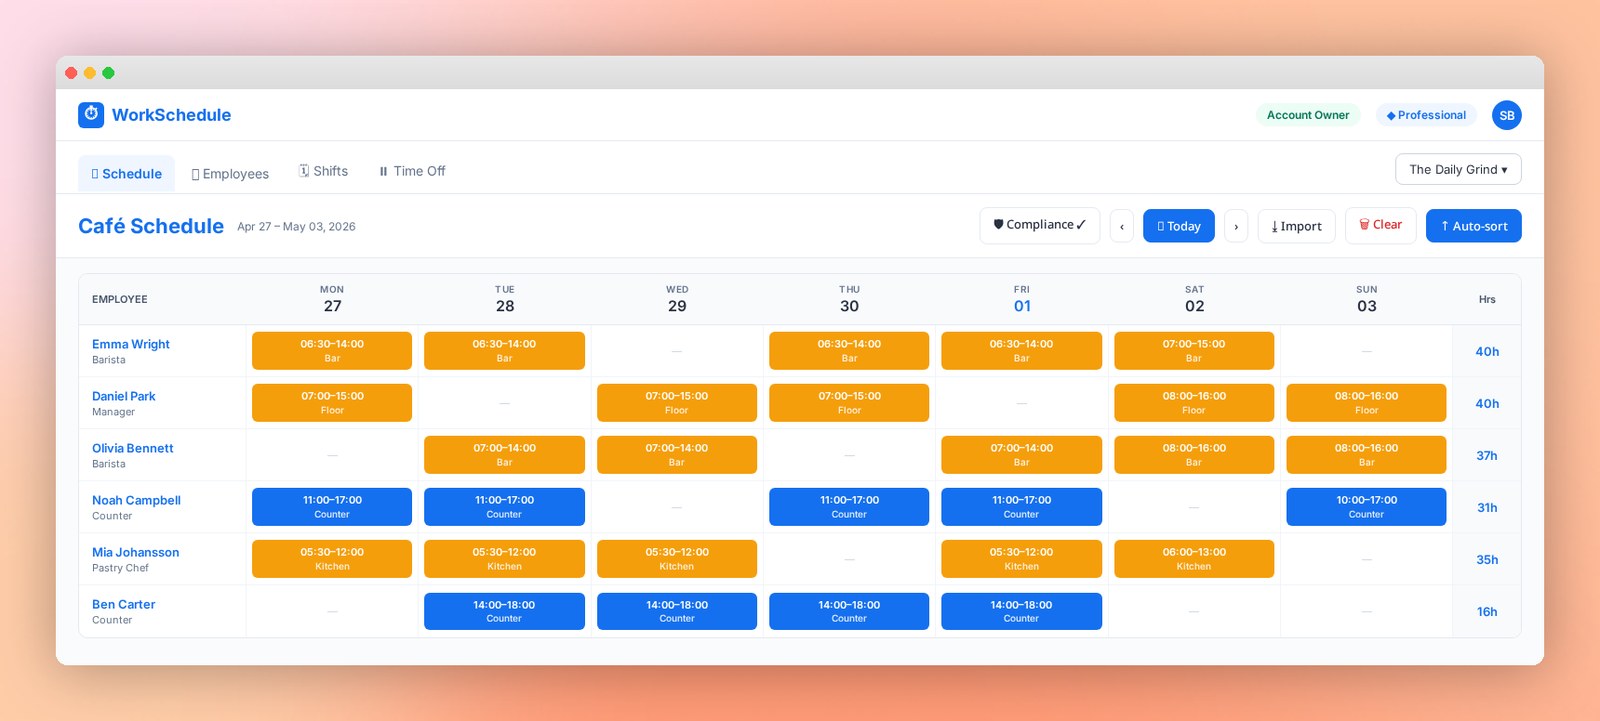Open the Compliance check button
The height and width of the screenshot is (721, 1600).
coord(1039,225)
